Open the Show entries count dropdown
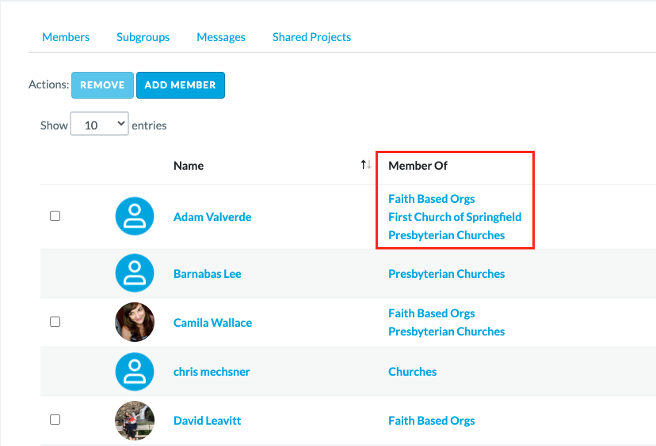Screen dimensions: 656x446 (x=99, y=124)
